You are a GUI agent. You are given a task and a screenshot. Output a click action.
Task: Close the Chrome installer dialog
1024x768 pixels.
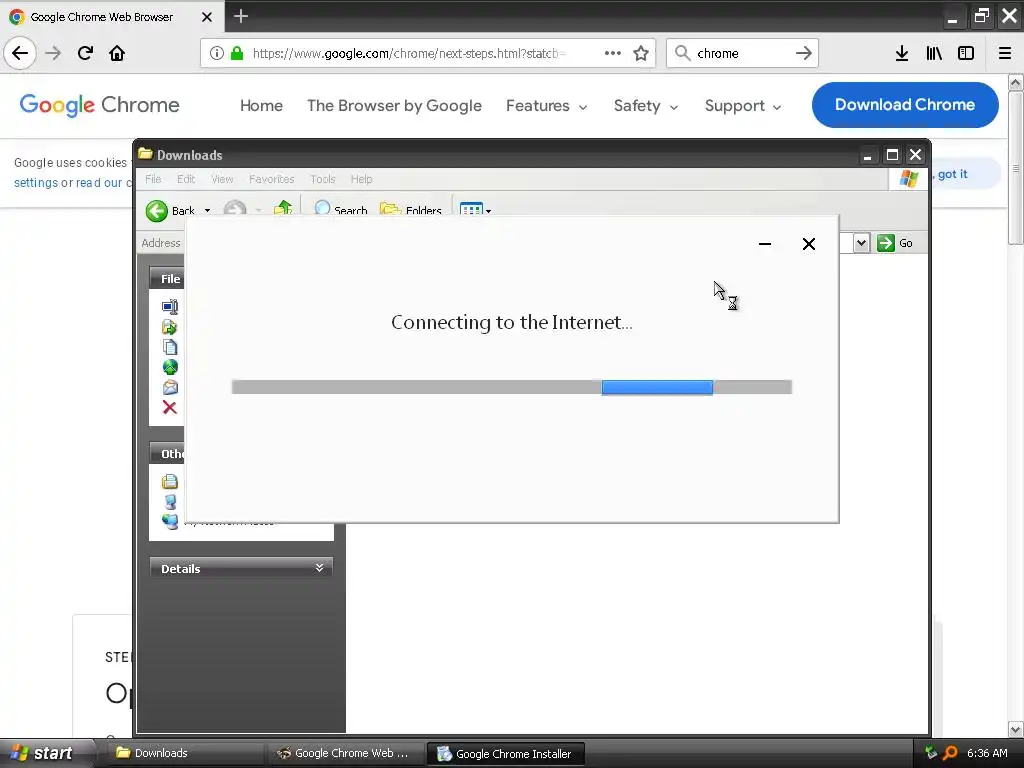tap(808, 244)
